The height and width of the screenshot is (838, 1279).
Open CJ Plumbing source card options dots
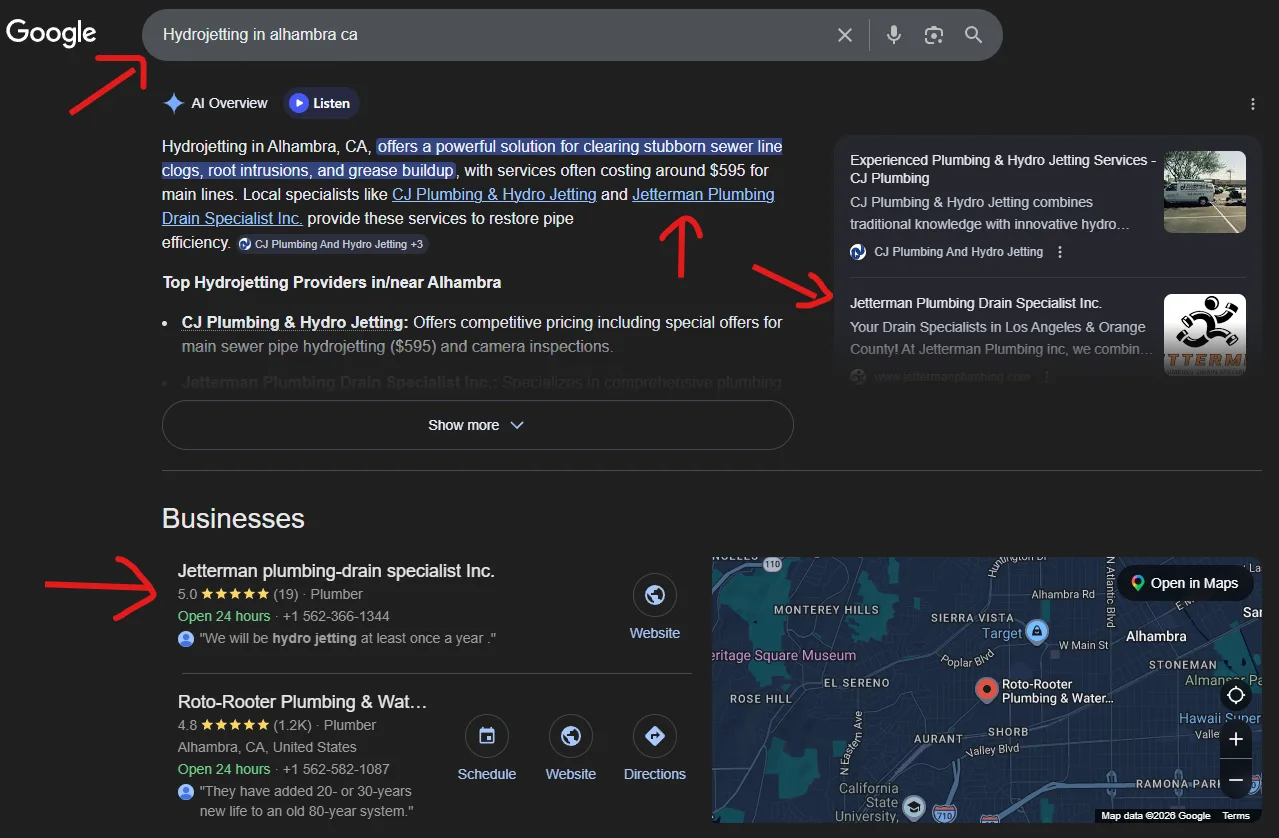1060,252
